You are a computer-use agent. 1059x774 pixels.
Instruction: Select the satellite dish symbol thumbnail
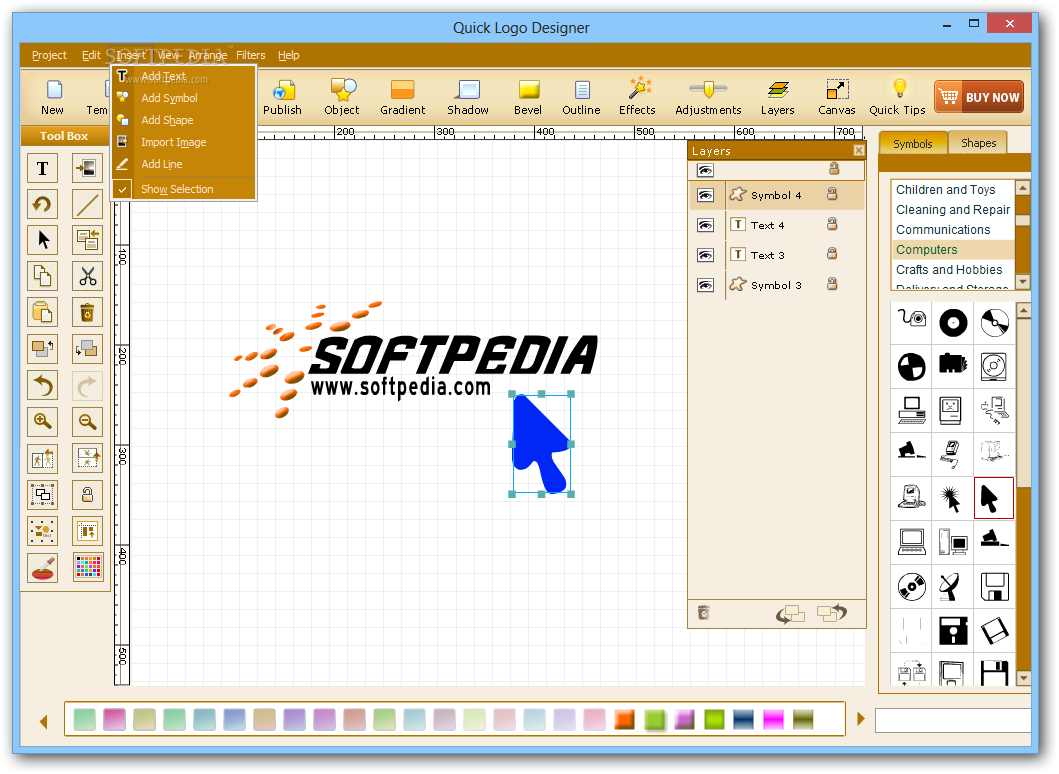coord(952,586)
